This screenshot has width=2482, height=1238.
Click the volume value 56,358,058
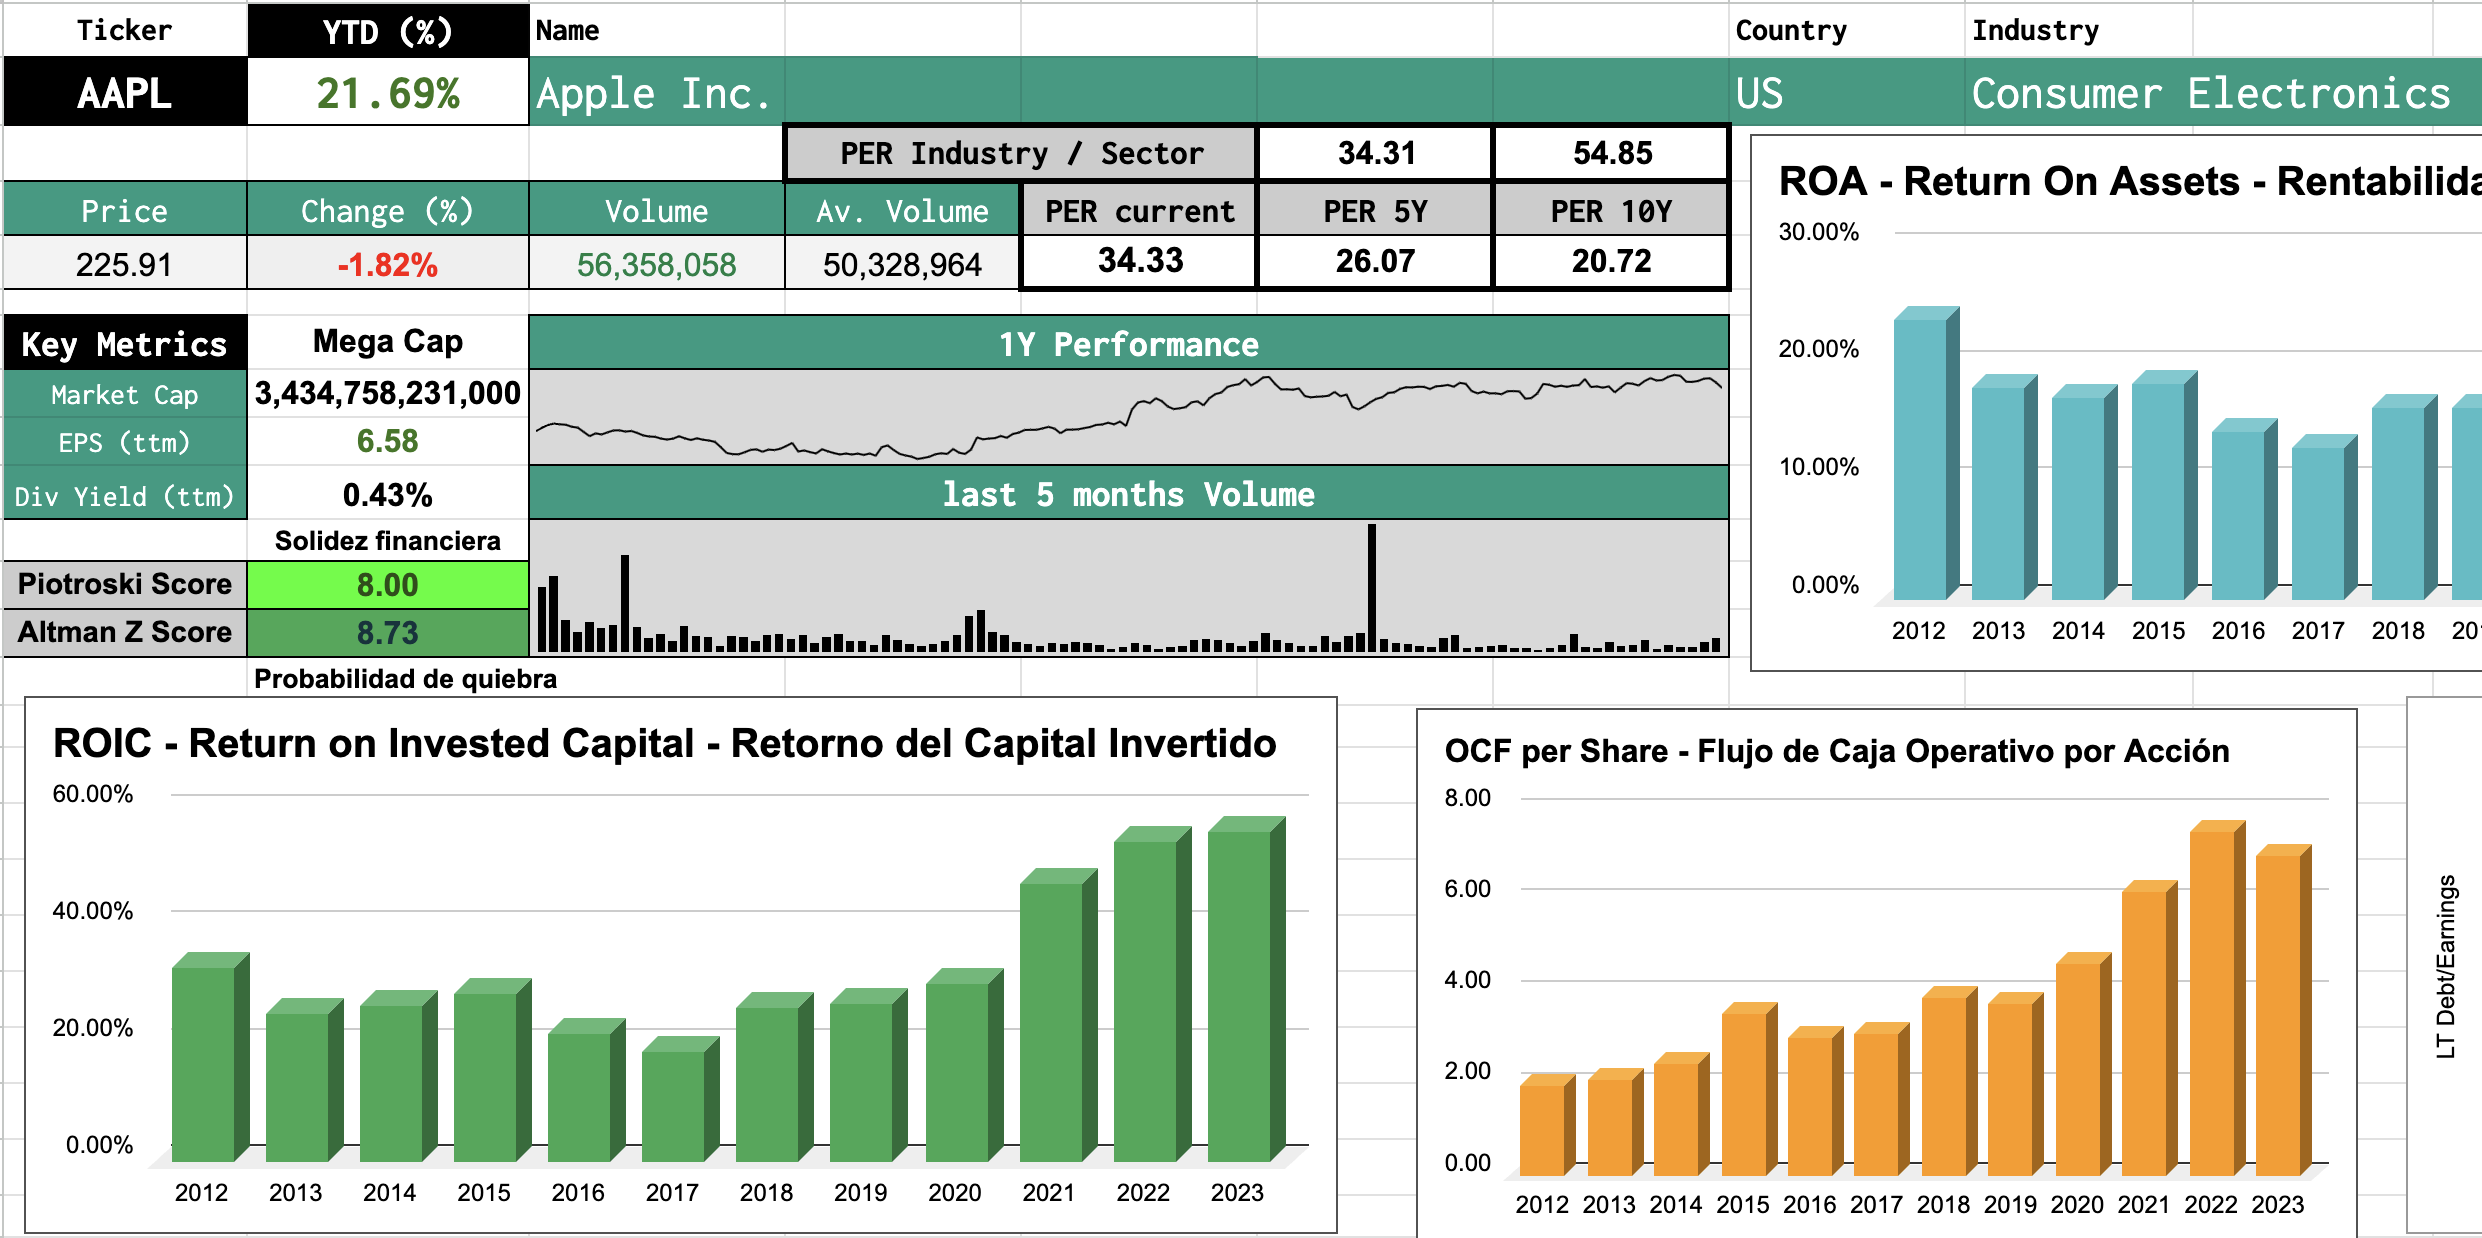(x=656, y=264)
